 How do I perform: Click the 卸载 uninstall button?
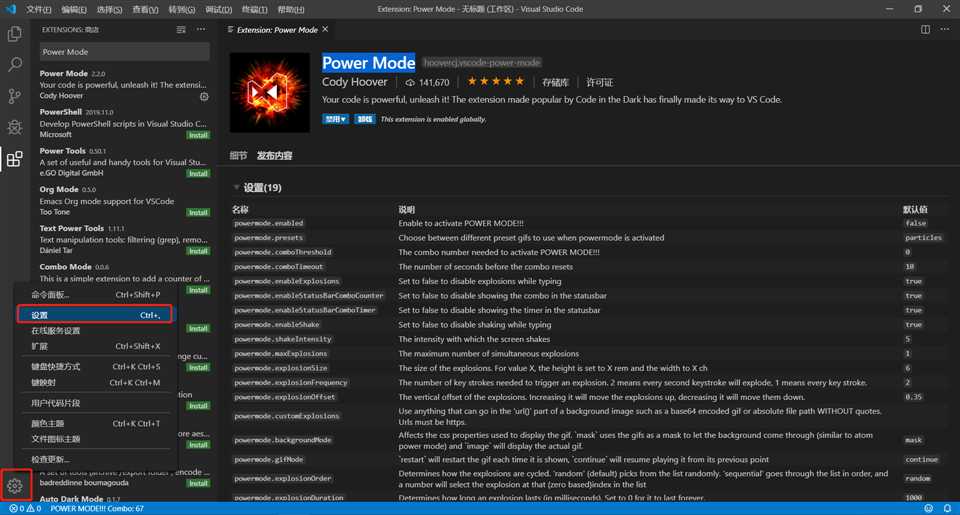[364, 119]
